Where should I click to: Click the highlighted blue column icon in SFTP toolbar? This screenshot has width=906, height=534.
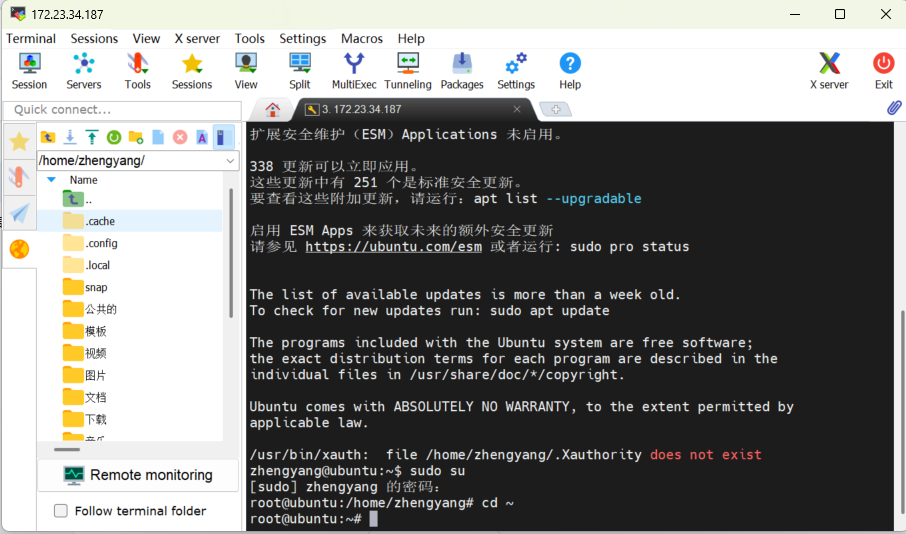pyautogui.click(x=223, y=137)
